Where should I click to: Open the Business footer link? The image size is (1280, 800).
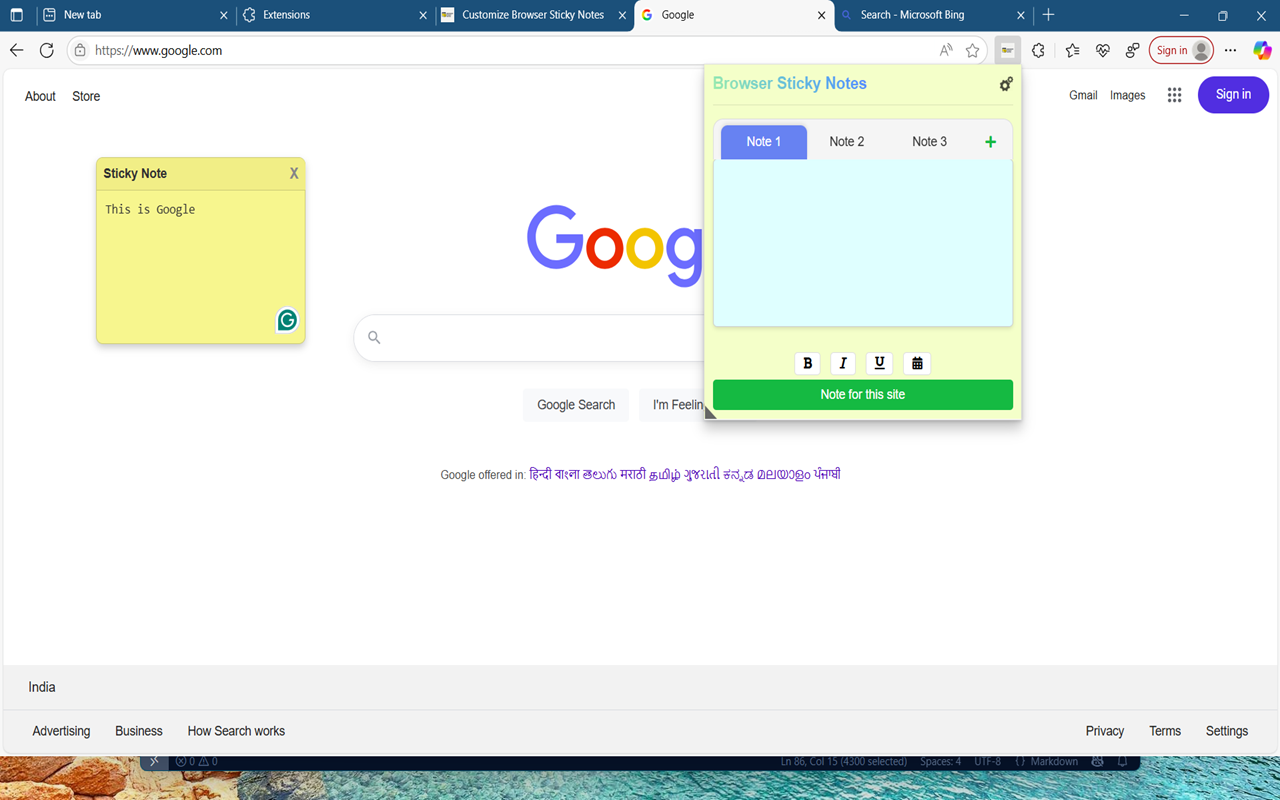click(139, 731)
